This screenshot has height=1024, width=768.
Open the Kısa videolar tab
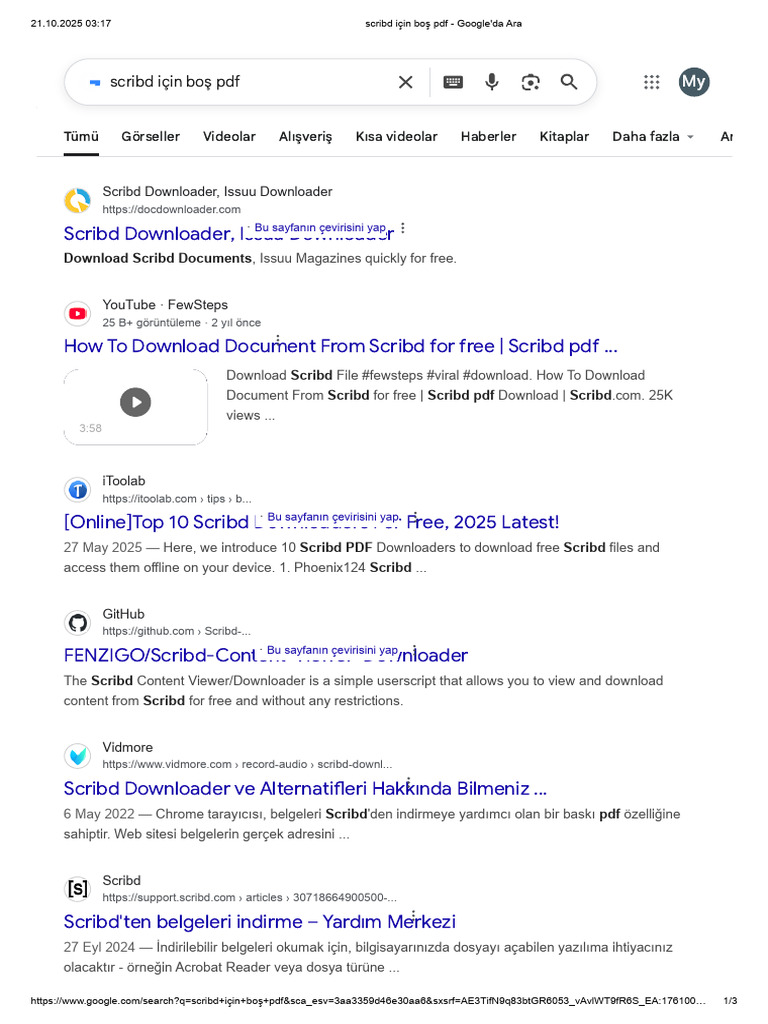396,136
